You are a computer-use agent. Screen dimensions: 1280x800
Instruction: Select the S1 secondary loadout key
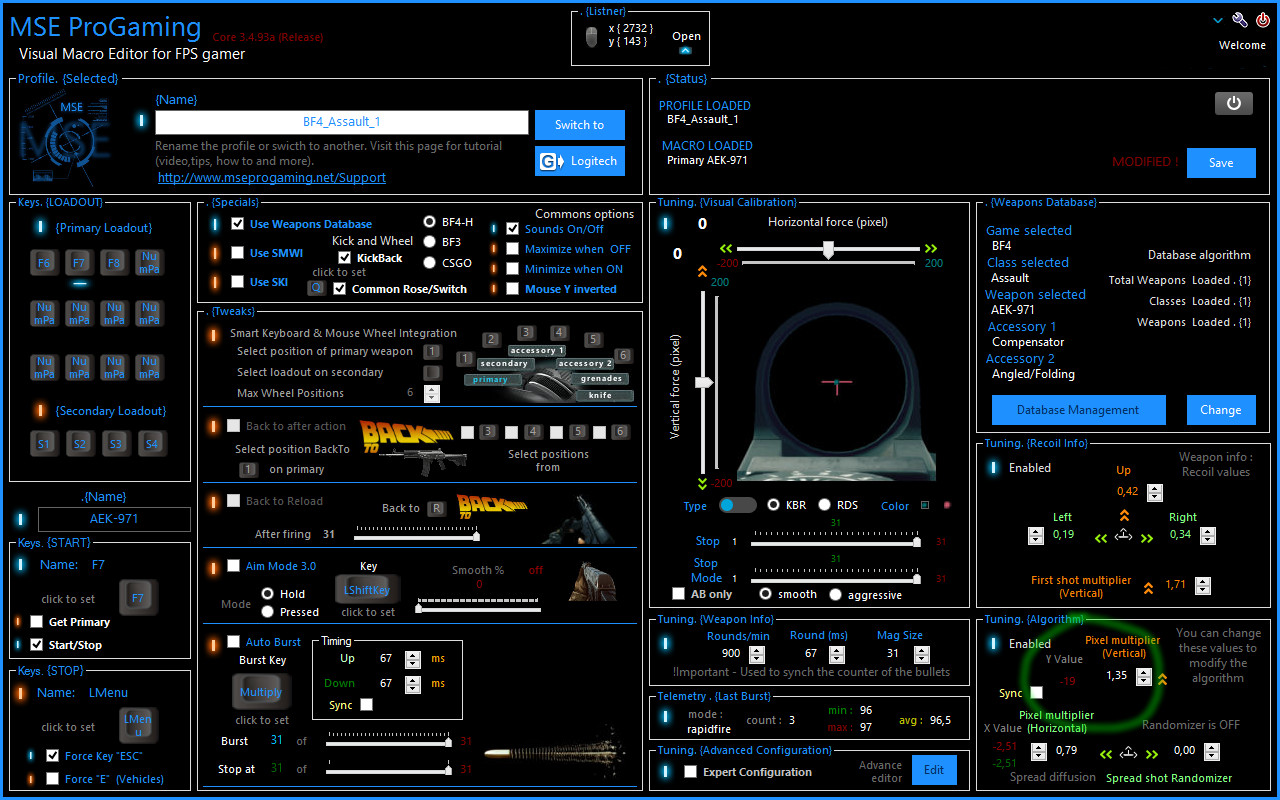pyautogui.click(x=44, y=443)
